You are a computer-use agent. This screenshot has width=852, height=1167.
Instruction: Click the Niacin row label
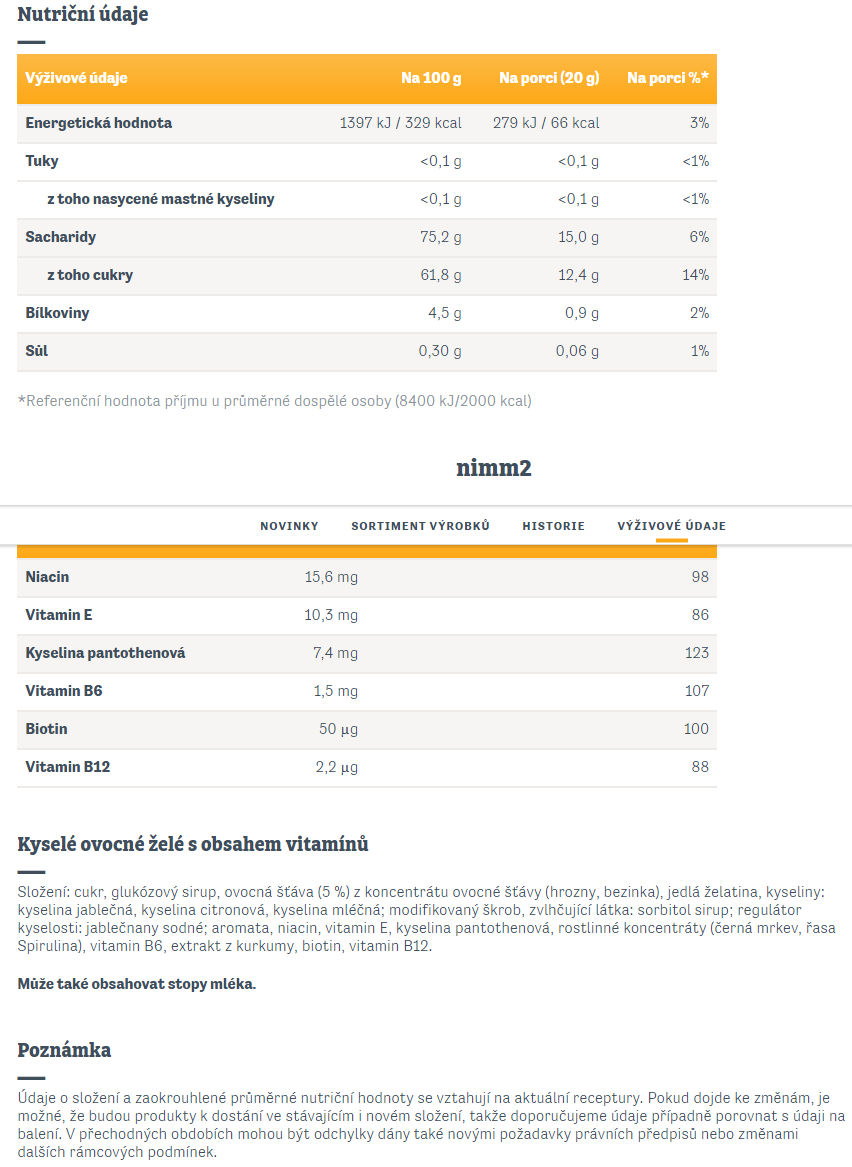tap(47, 577)
